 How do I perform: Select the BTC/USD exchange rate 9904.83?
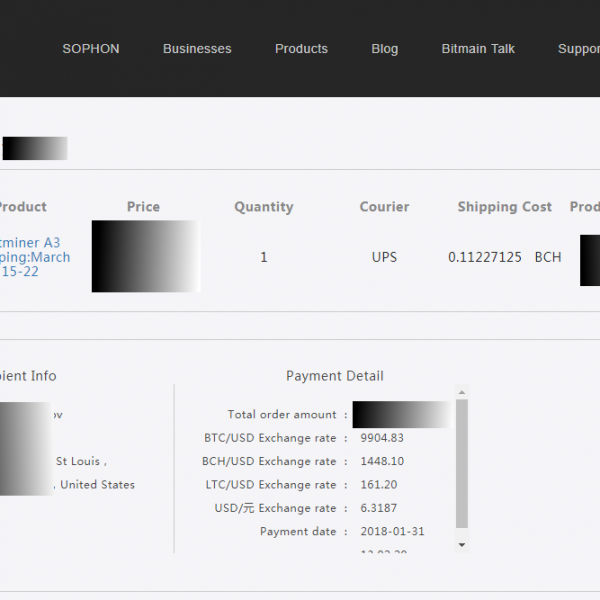pos(382,438)
